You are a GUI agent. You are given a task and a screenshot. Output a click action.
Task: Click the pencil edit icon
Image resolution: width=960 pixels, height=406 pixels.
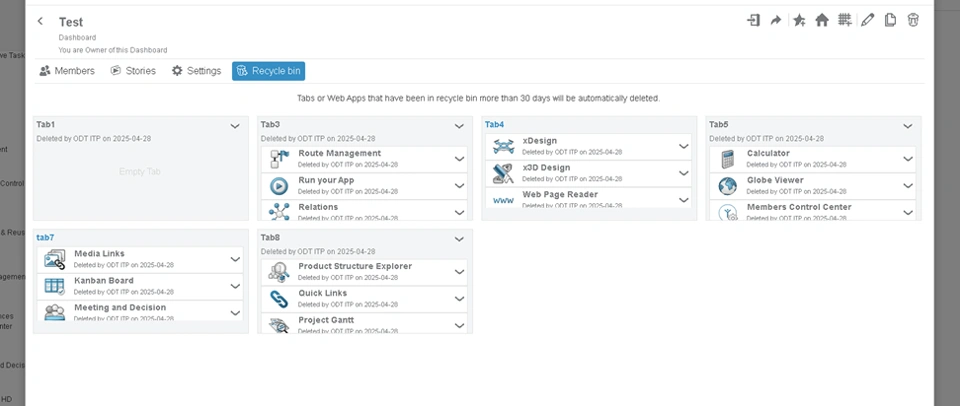pos(867,20)
